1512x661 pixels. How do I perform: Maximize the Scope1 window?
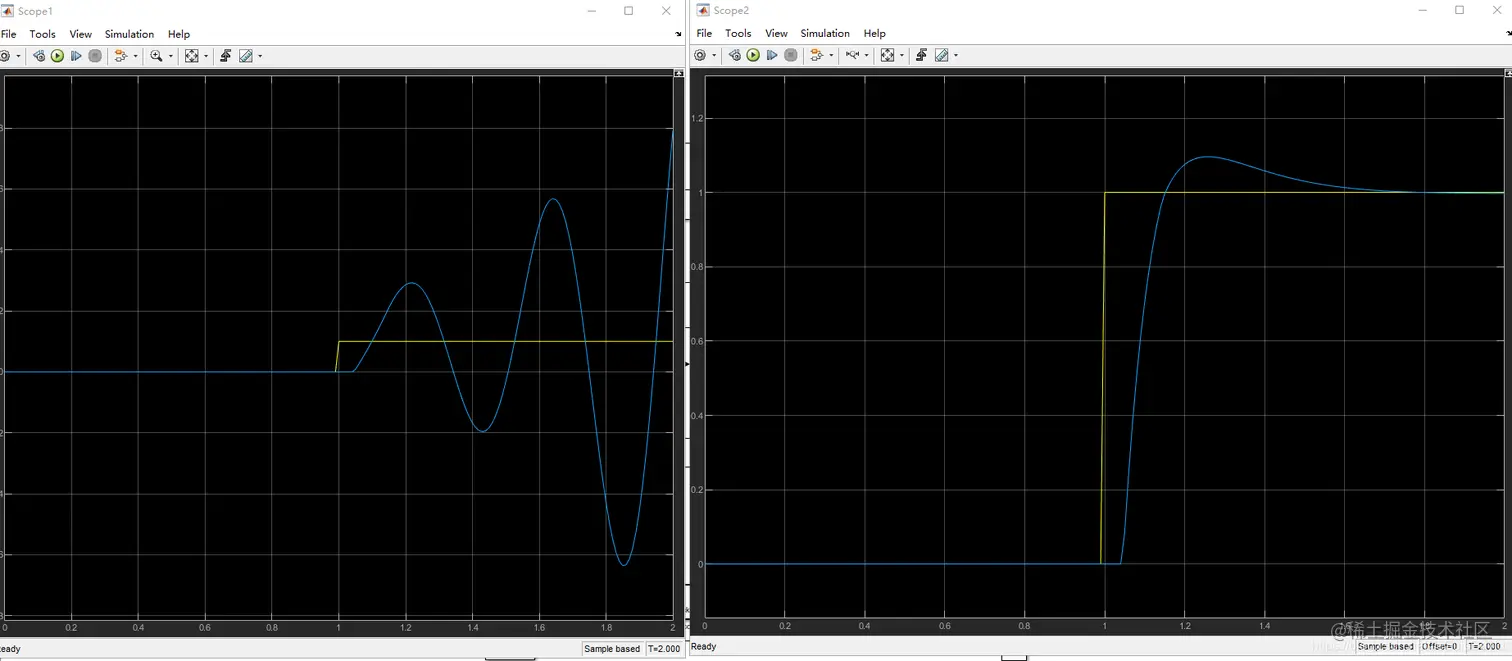[x=628, y=11]
